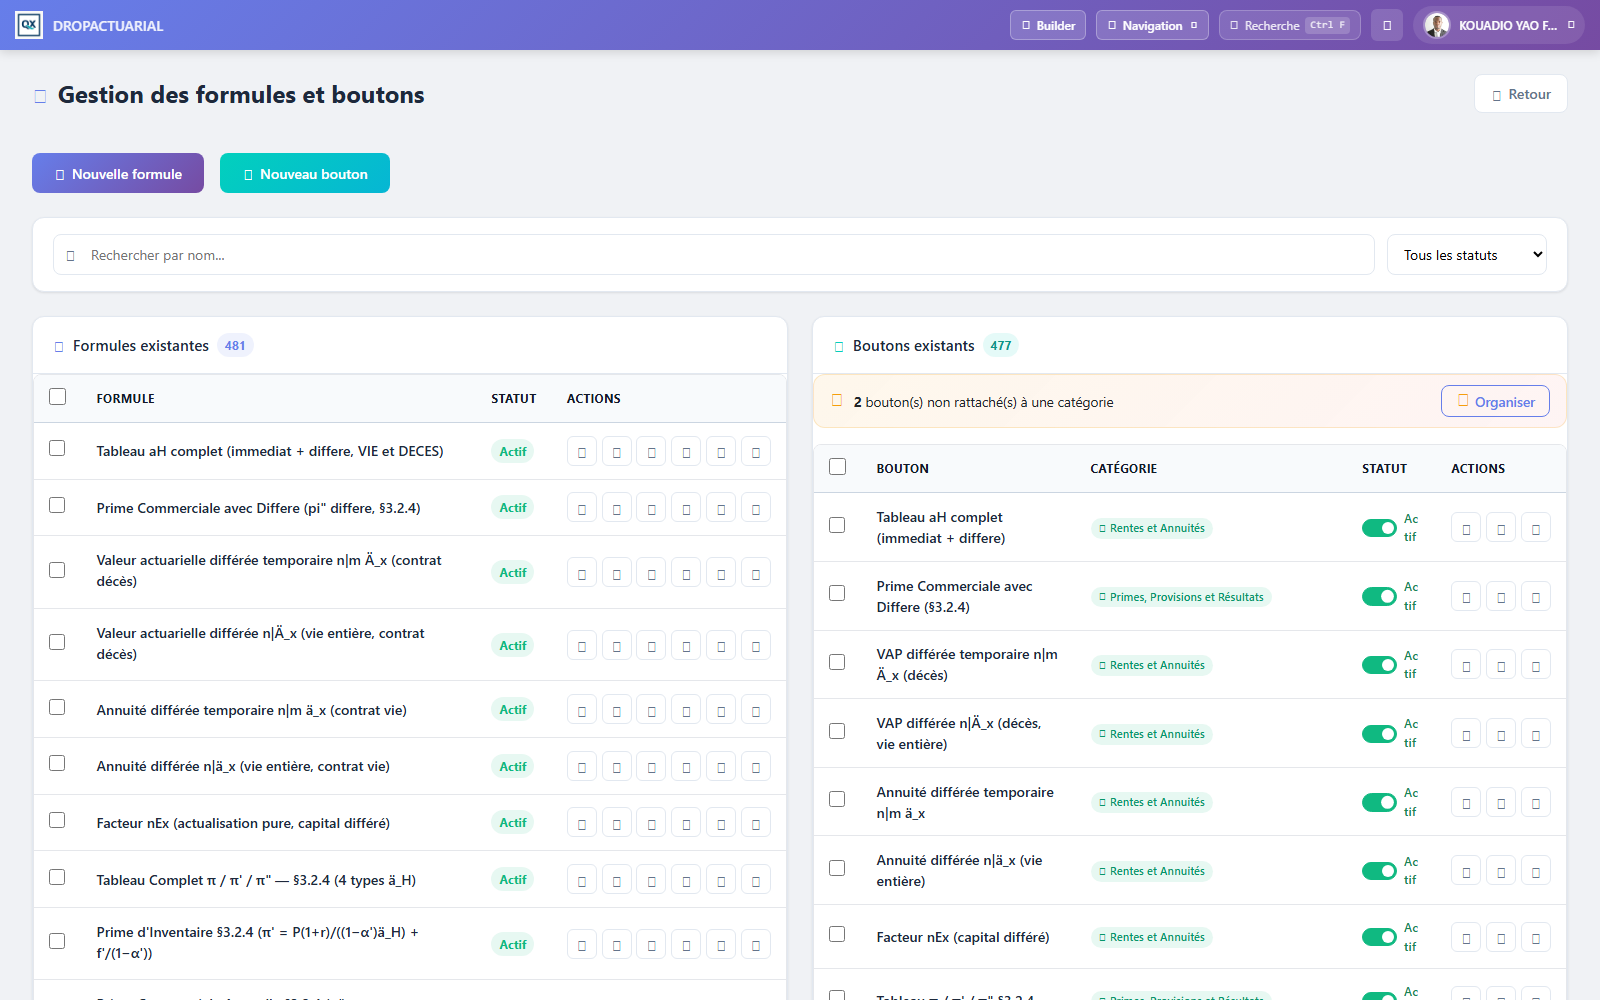Click the first action icon for Tableau aH complet button row

[1466, 528]
